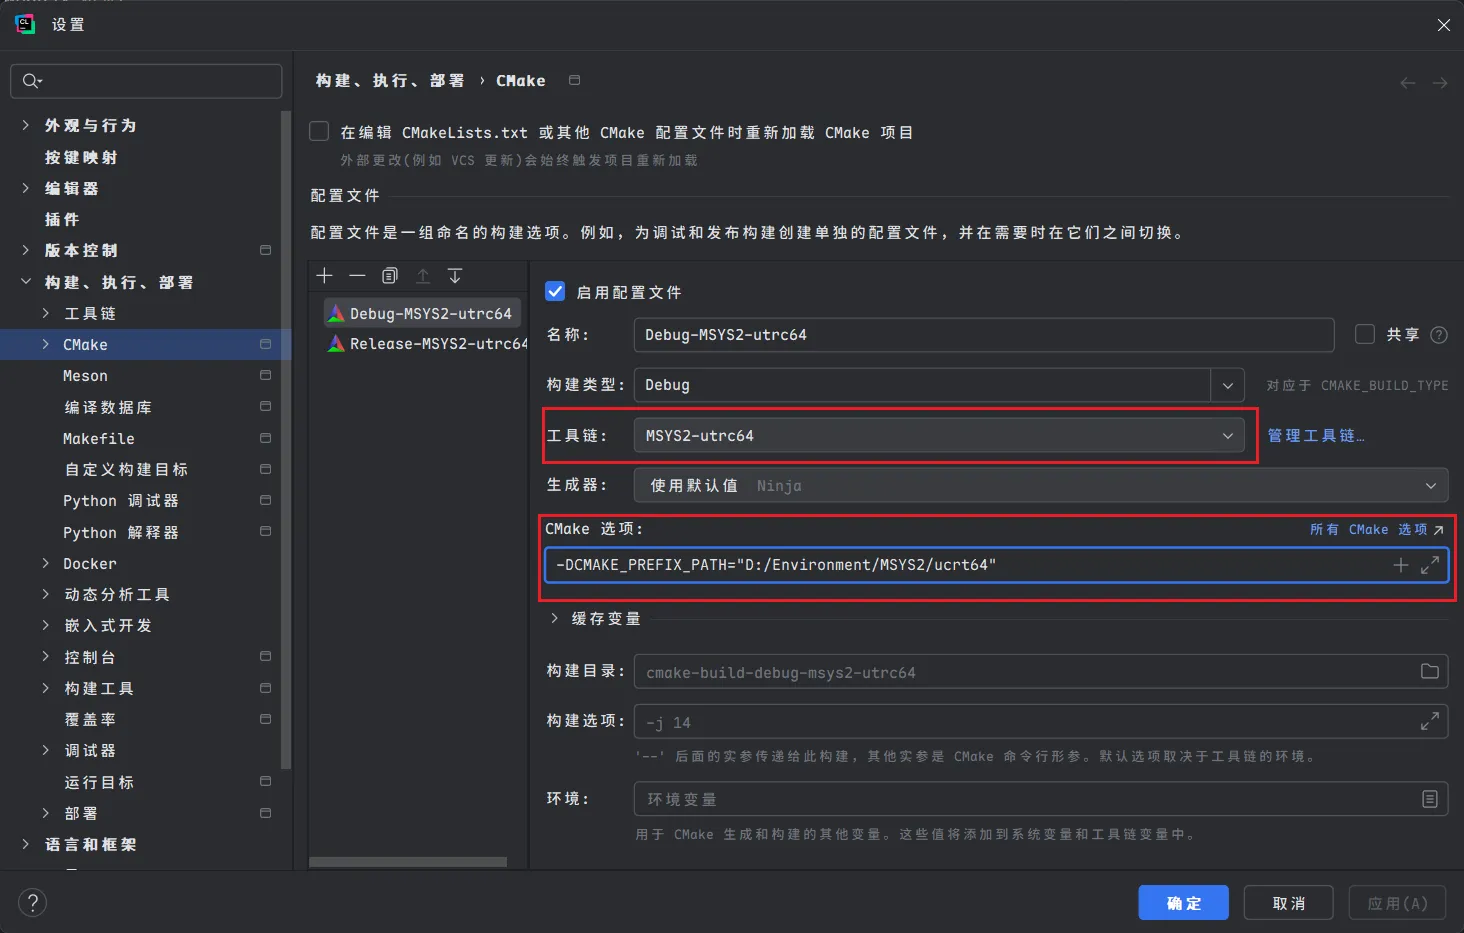Move profile down with arrow icon
Image resolution: width=1464 pixels, height=933 pixels.
click(455, 275)
